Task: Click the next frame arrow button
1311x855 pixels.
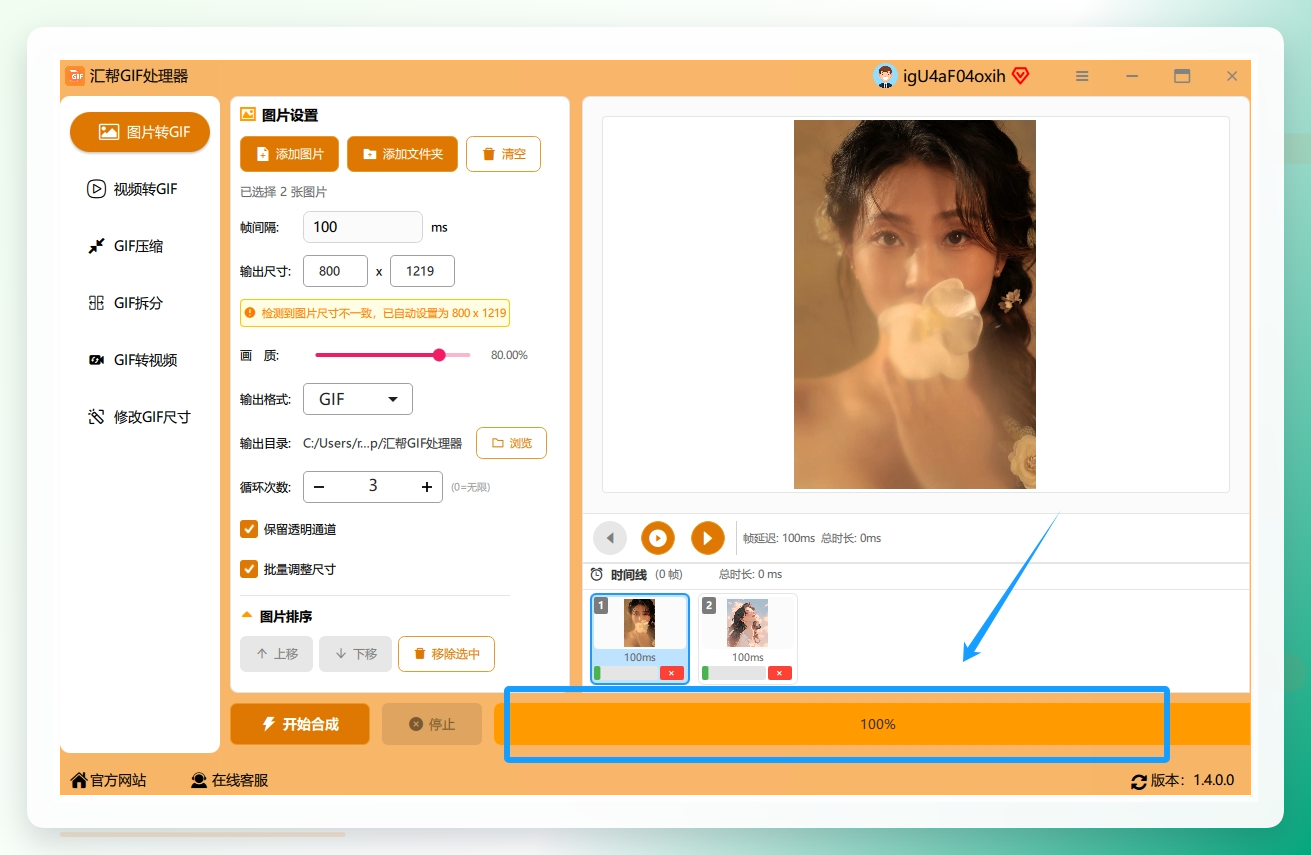Action: (708, 538)
